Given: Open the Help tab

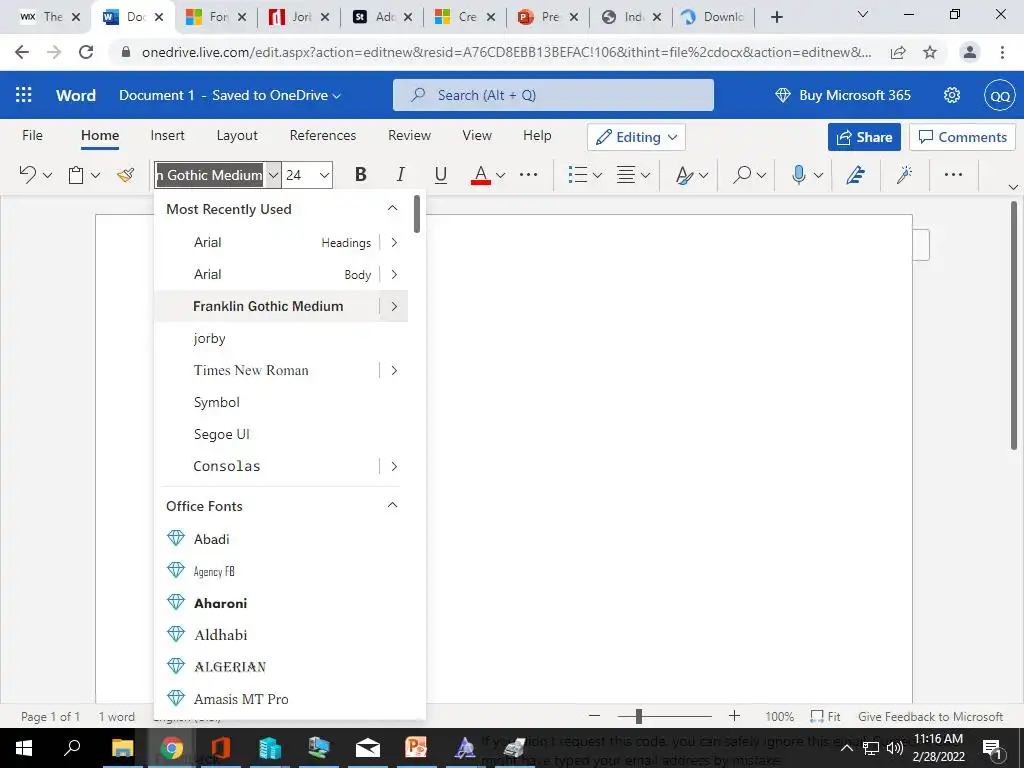Looking at the screenshot, I should [537, 135].
